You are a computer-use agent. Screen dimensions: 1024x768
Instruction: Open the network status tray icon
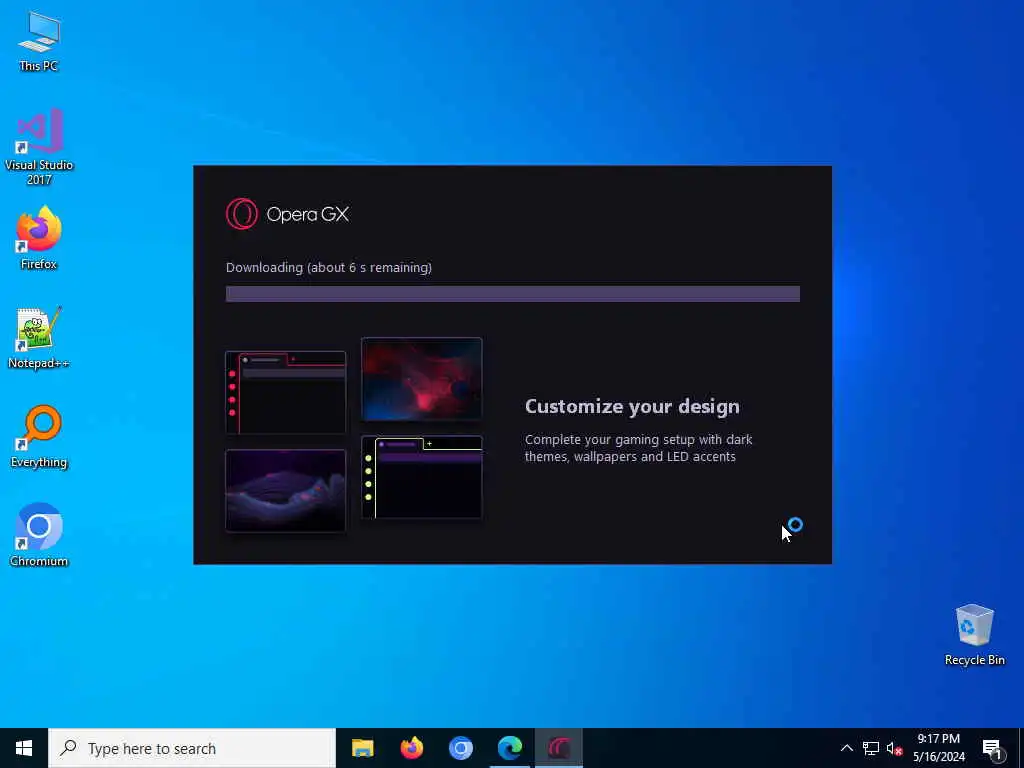click(x=871, y=748)
